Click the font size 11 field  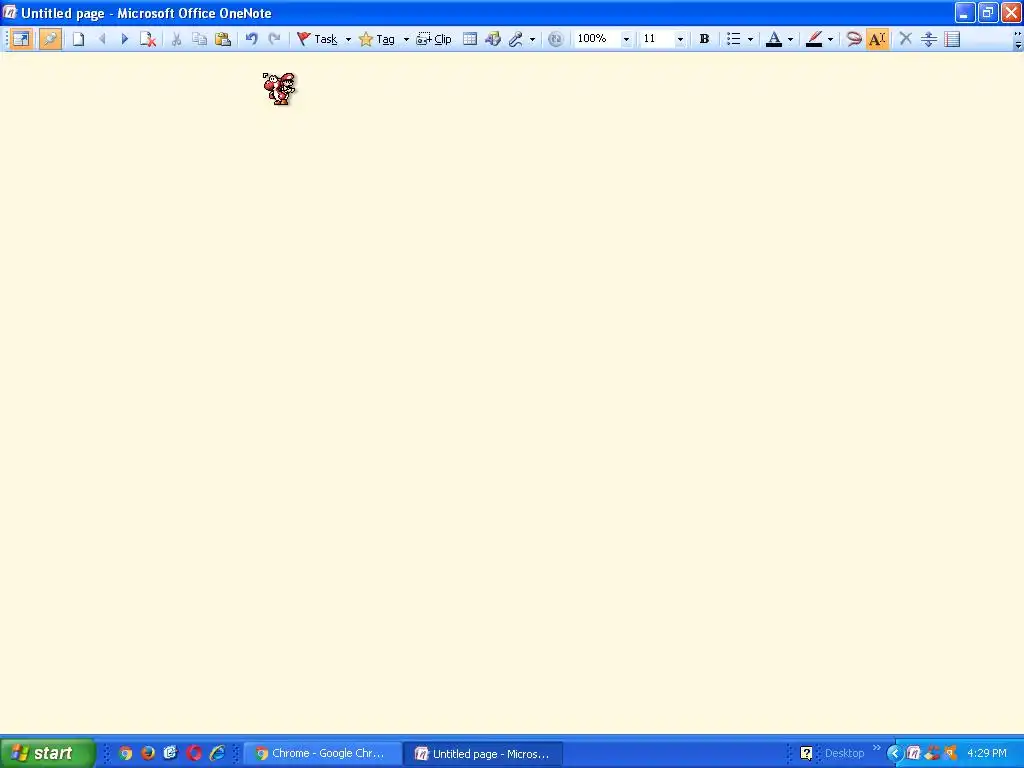coord(657,39)
